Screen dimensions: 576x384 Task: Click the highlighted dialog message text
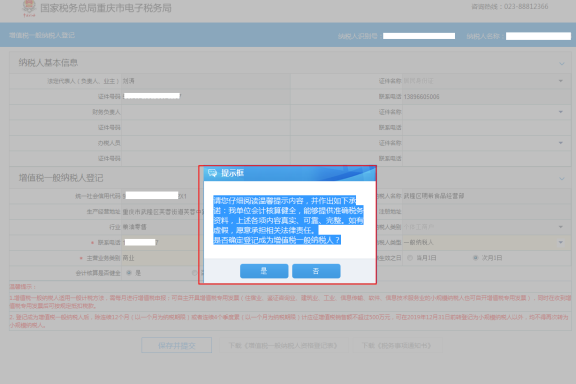pos(288,220)
